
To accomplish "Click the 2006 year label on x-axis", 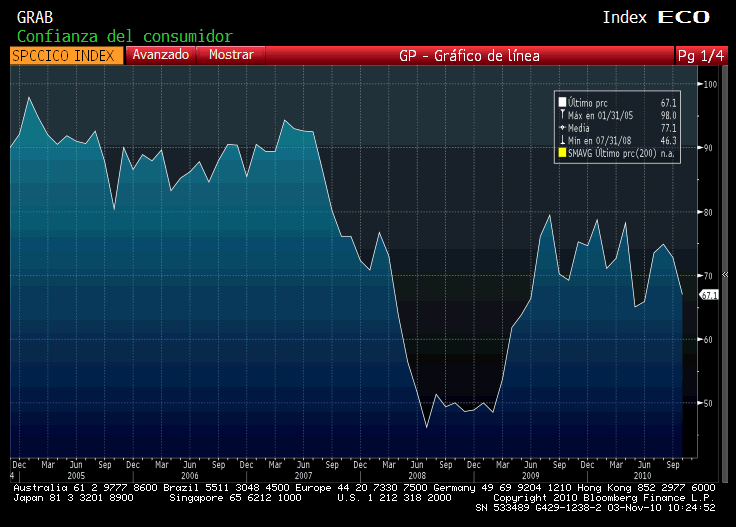I will pyautogui.click(x=190, y=475).
